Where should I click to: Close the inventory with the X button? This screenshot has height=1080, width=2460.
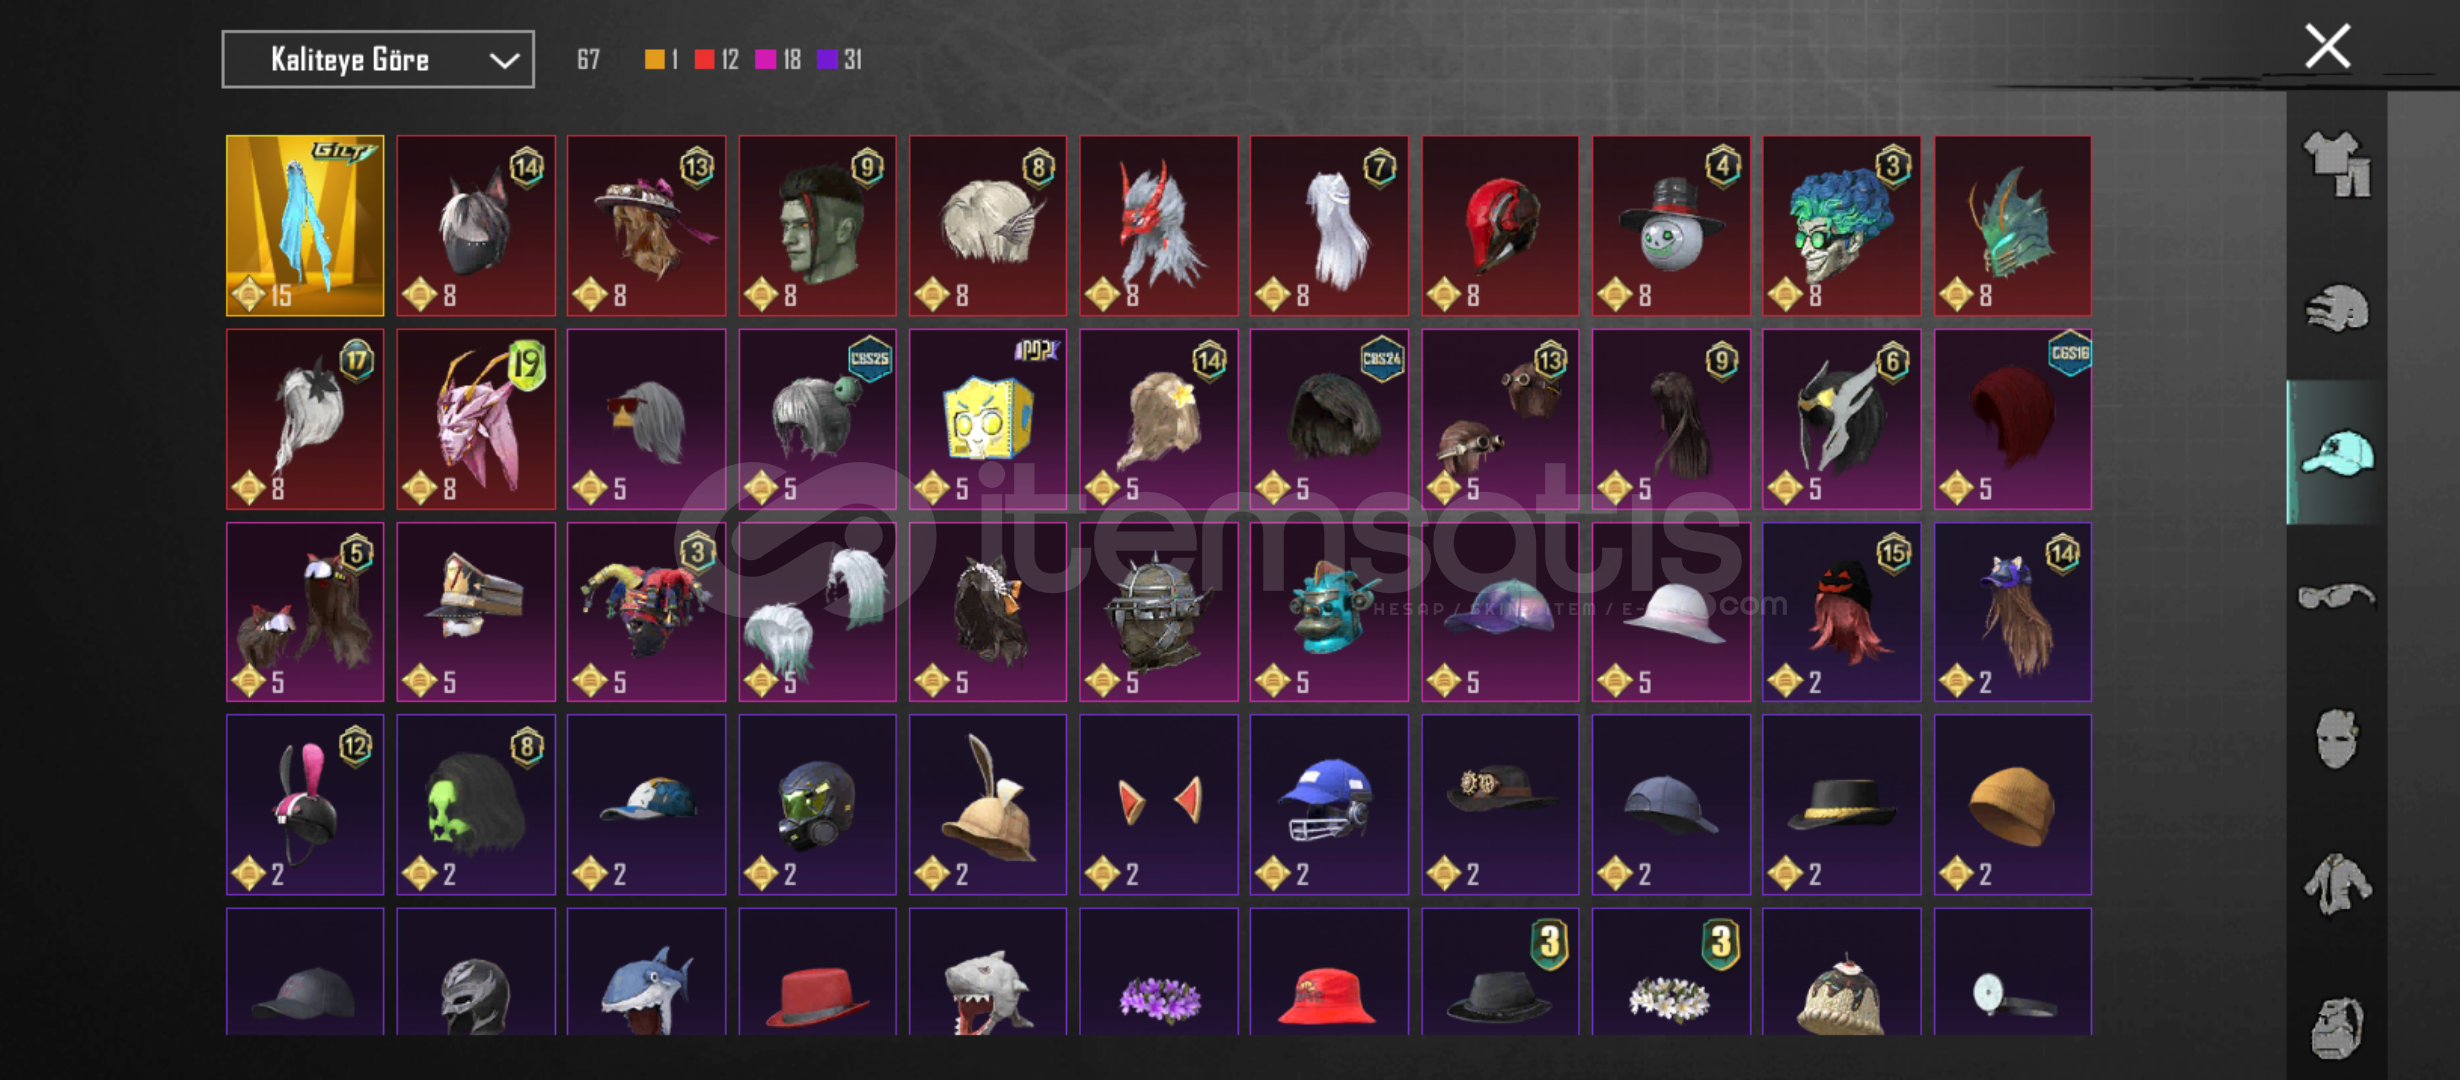click(2327, 47)
